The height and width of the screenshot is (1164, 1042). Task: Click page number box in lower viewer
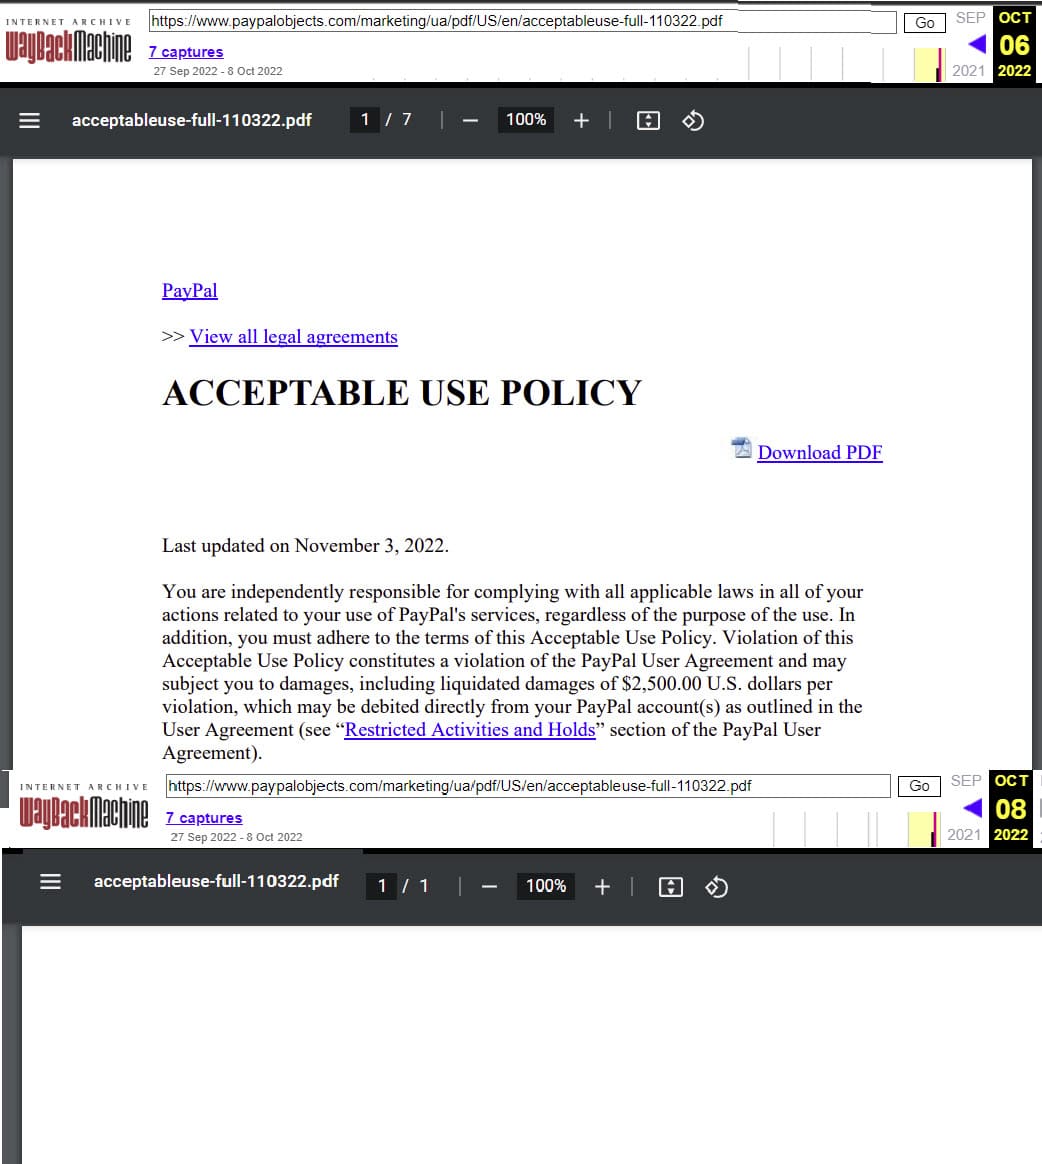(381, 886)
